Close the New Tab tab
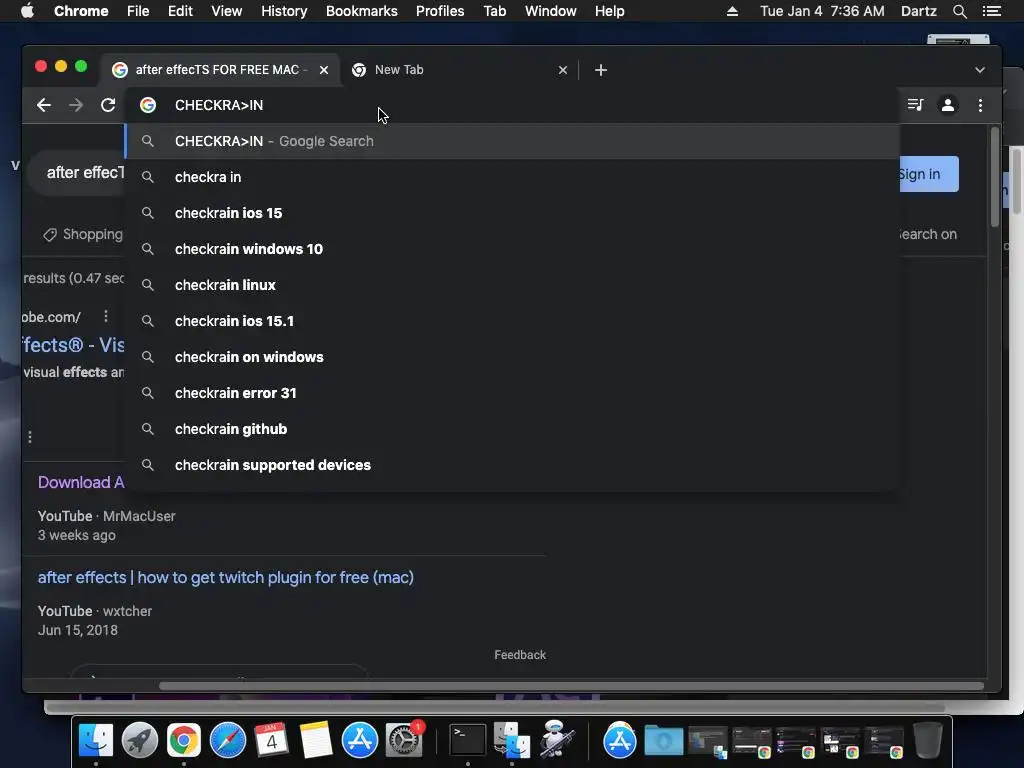Image resolution: width=1024 pixels, height=768 pixels. coord(563,70)
